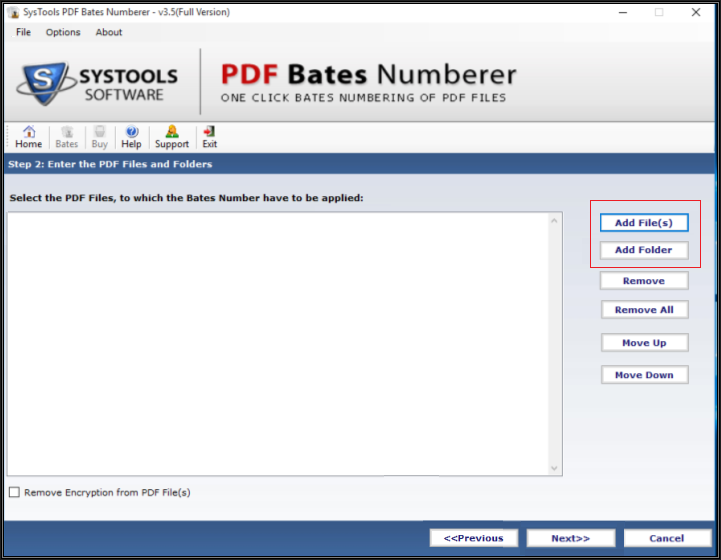Click the 'Step 2: Enter the PDF Files and Folders' heading
Screen dimensions: 721x560
[110, 164]
